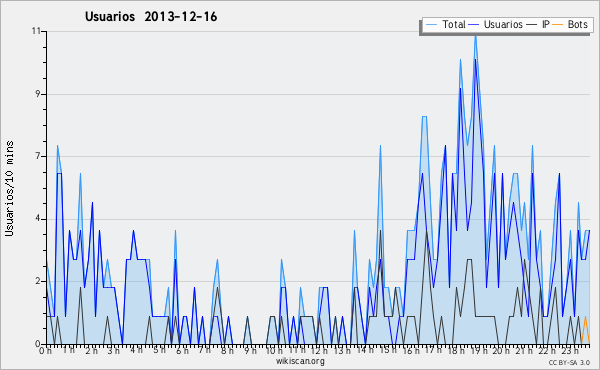Click the '2 h' x-axis label
The image size is (600, 370).
91,350
